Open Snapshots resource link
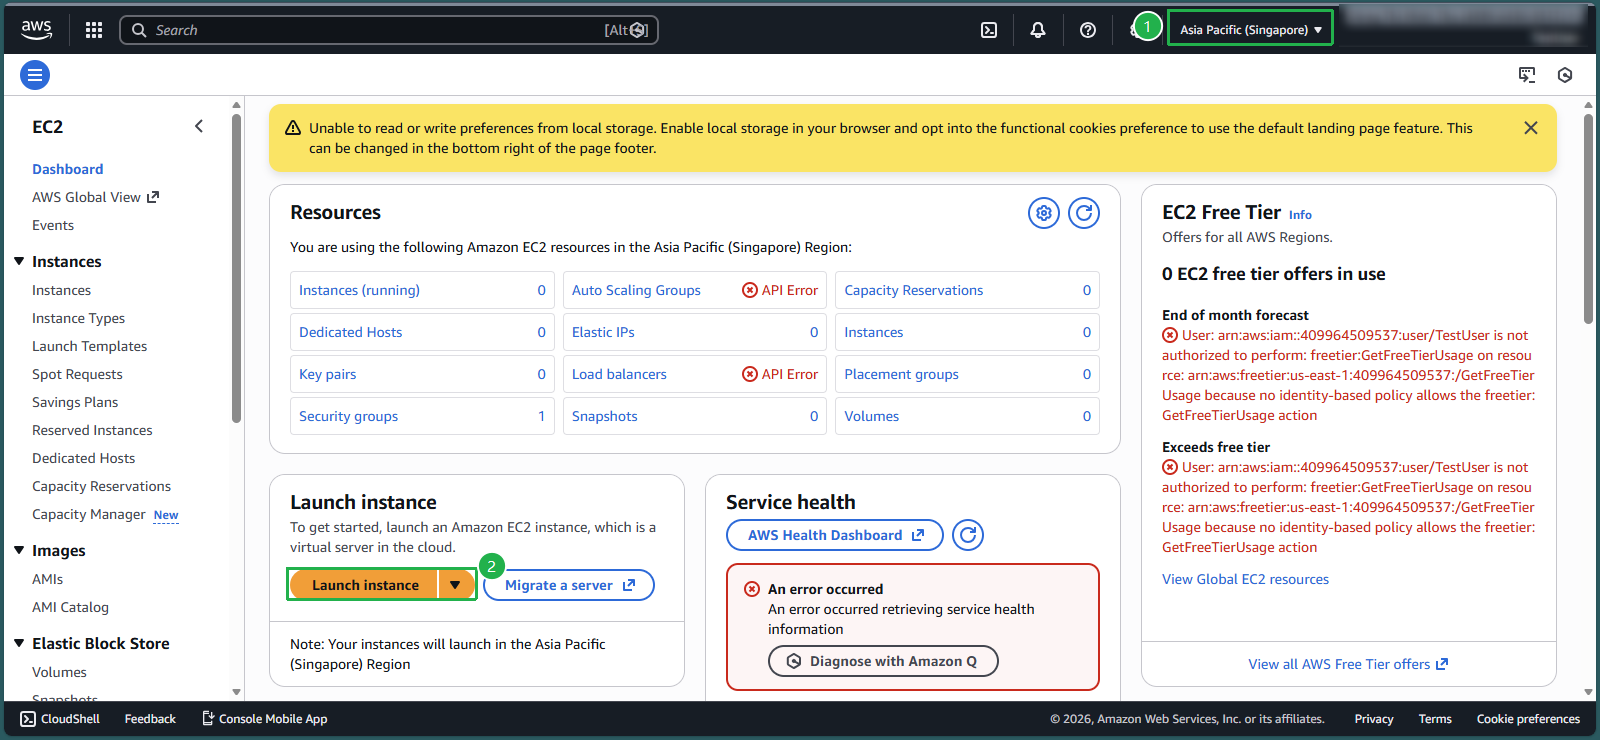1600x740 pixels. (604, 416)
